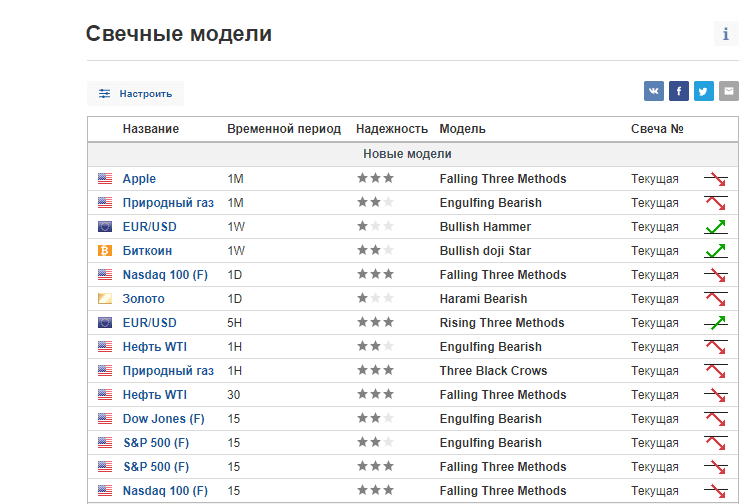This screenshot has width=747, height=504.
Task: Click the bearish pattern icon in Apple row
Action: [x=716, y=179]
